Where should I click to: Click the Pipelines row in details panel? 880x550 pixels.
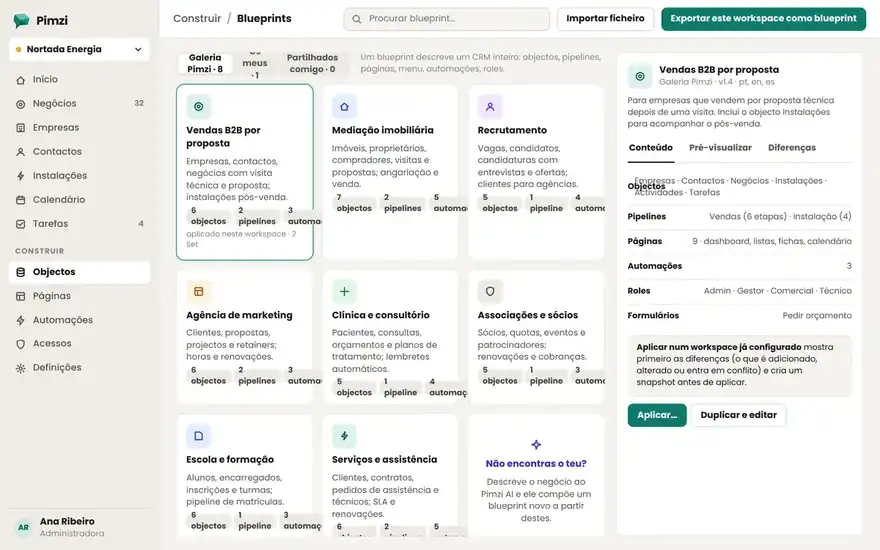(x=739, y=217)
